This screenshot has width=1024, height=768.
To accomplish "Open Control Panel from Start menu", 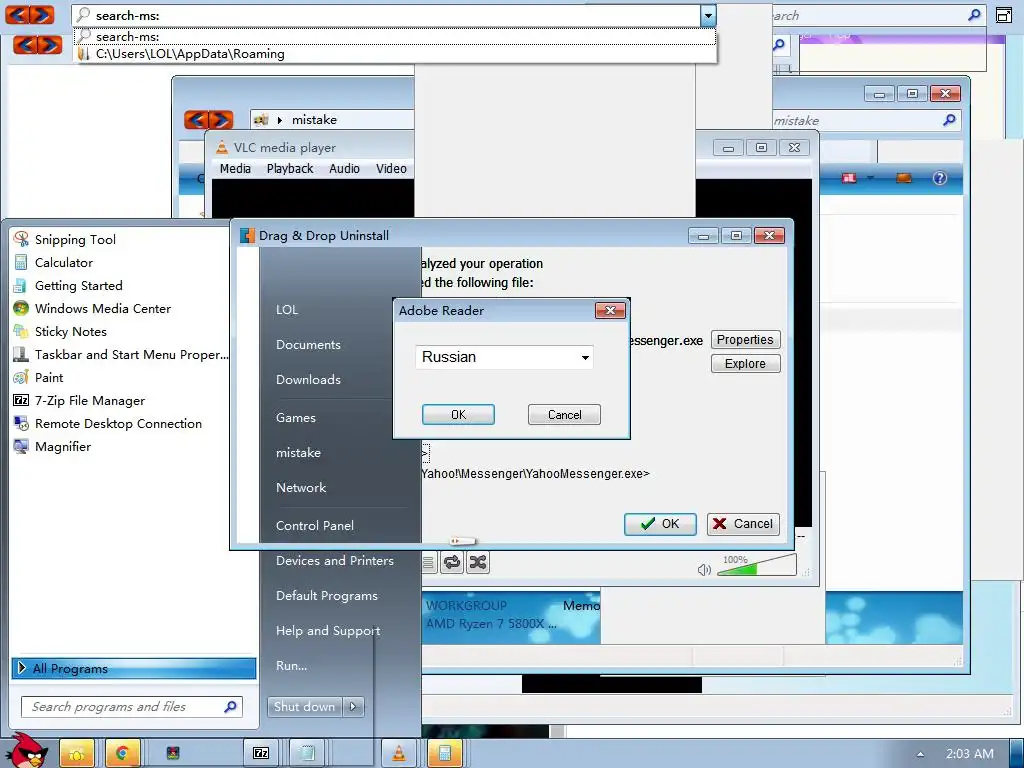I will coord(315,526).
